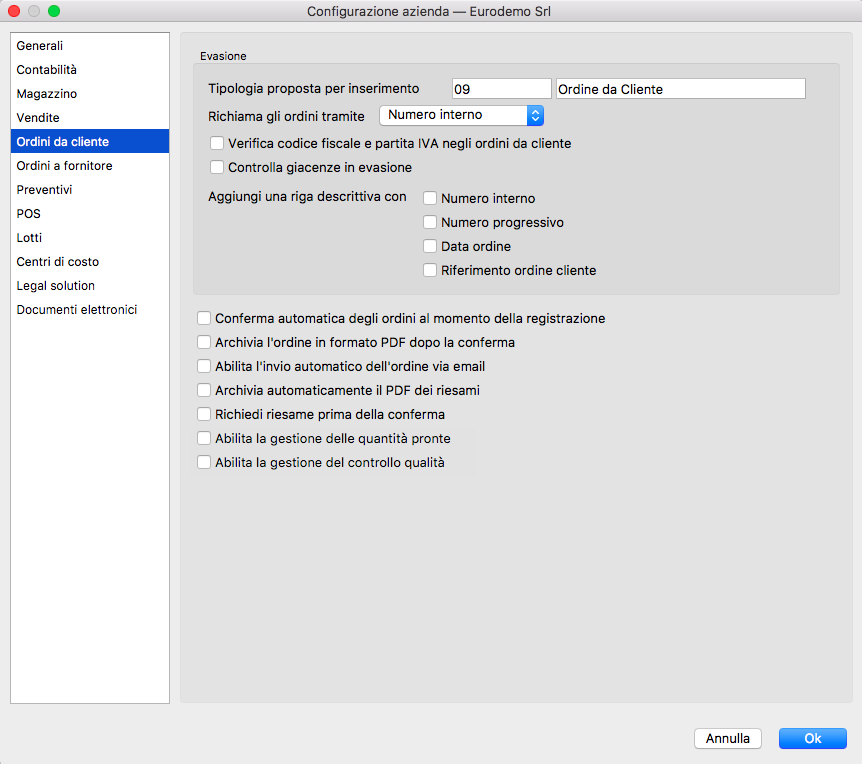This screenshot has width=862, height=764.
Task: Enable Conferma automatica degli ordini checkbox
Action: click(x=204, y=318)
